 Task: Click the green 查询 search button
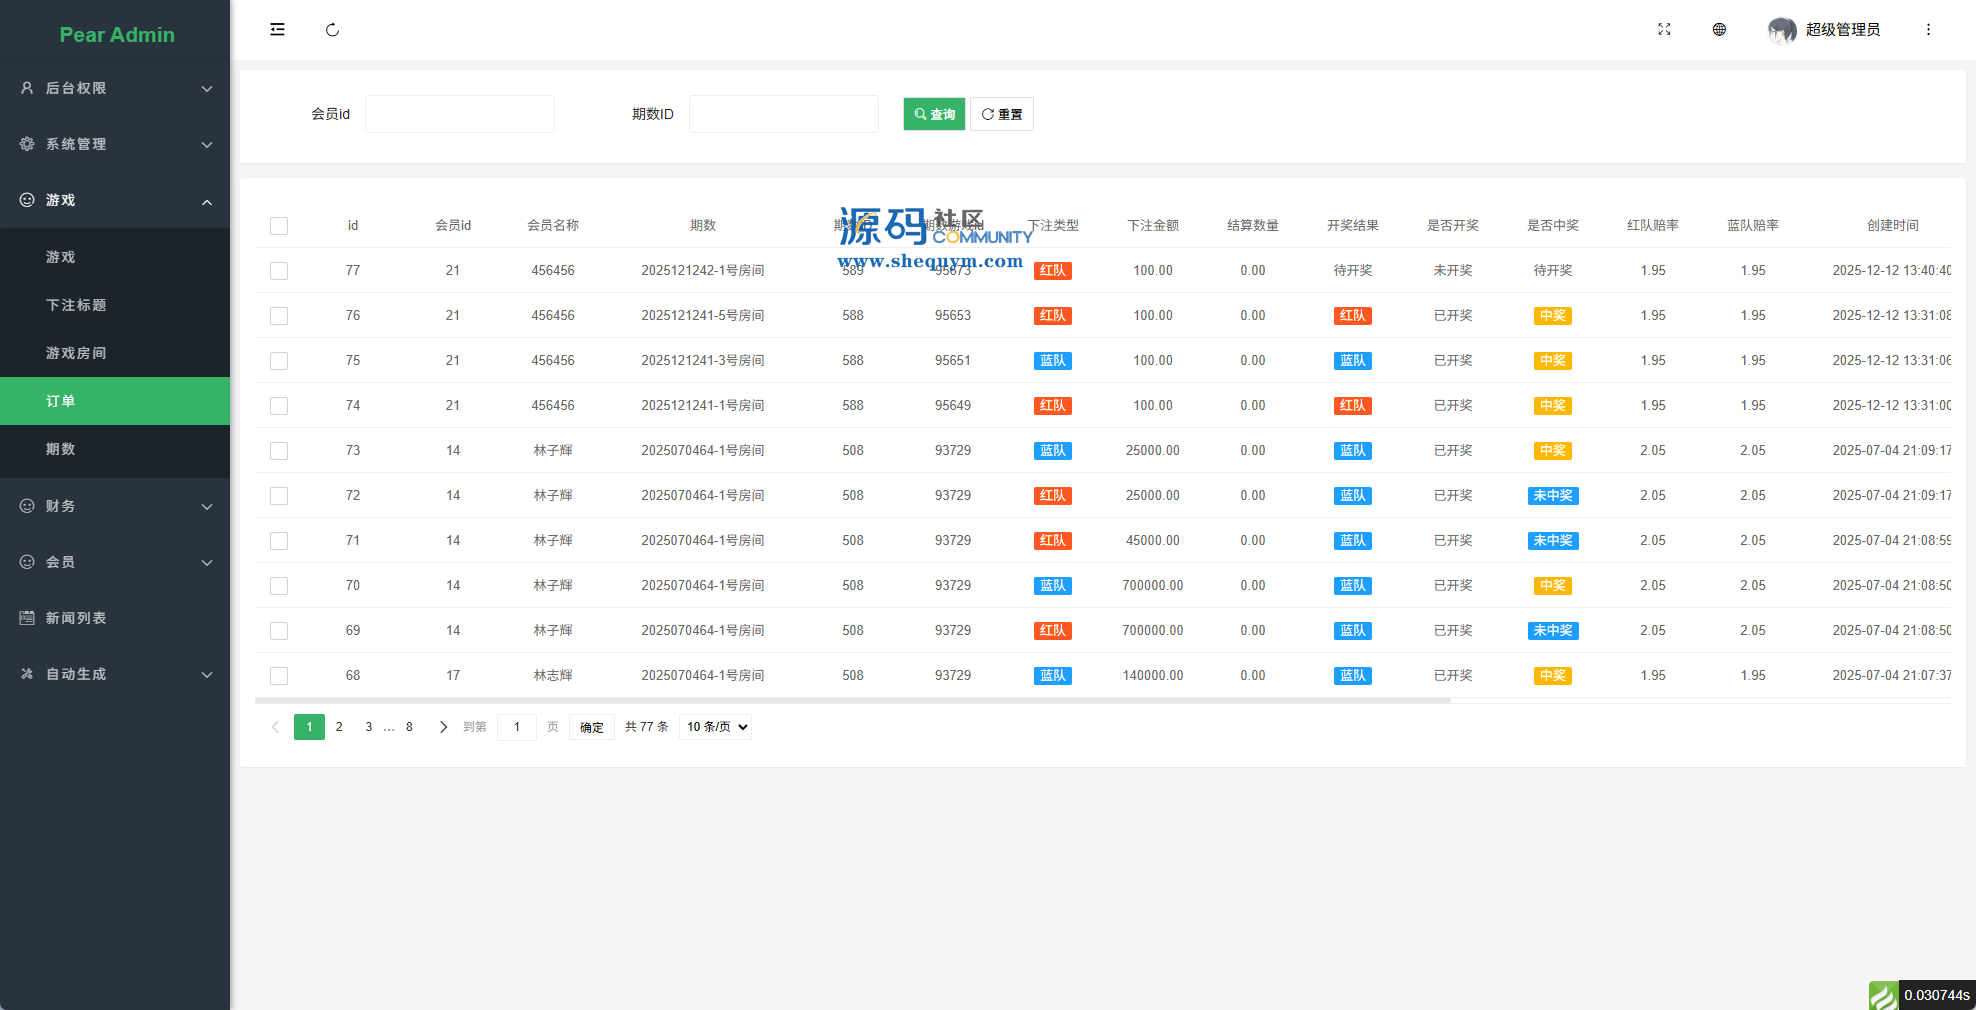(x=934, y=114)
